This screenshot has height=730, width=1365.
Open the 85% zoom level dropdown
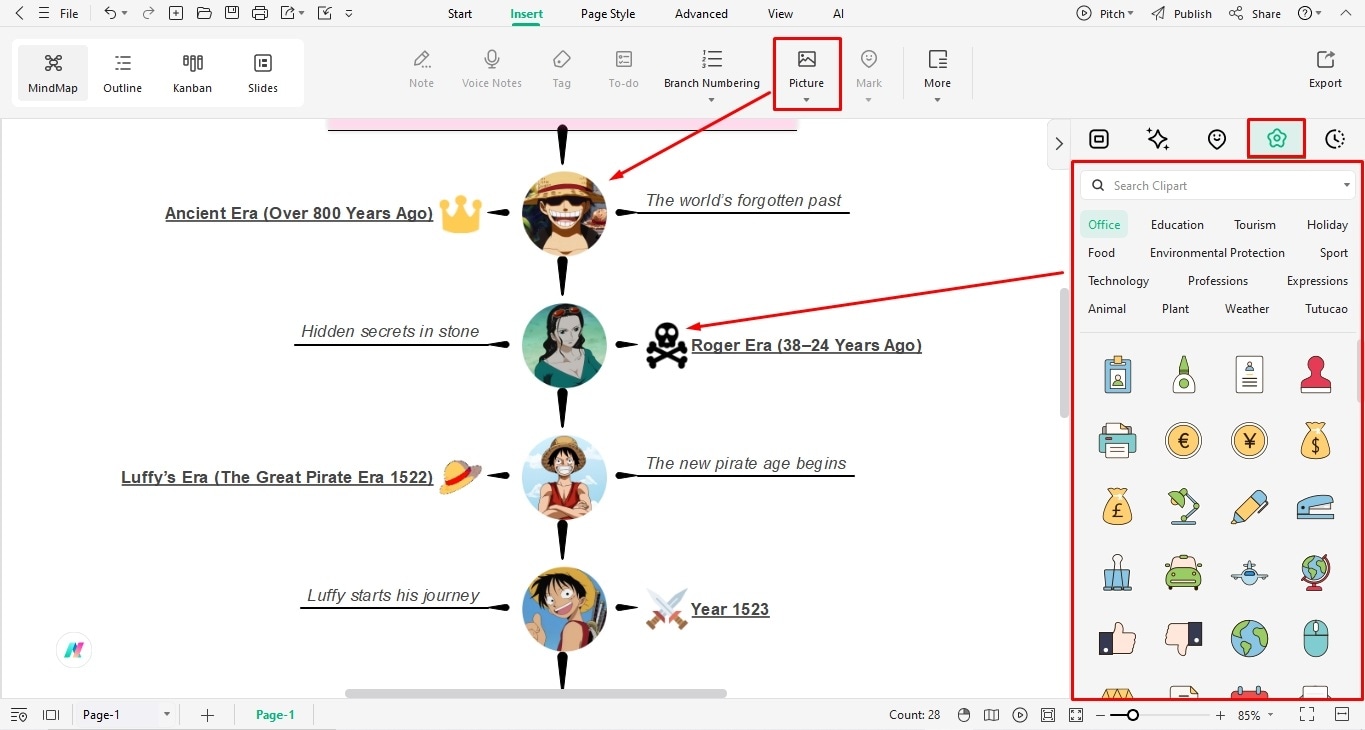[x=1256, y=715]
